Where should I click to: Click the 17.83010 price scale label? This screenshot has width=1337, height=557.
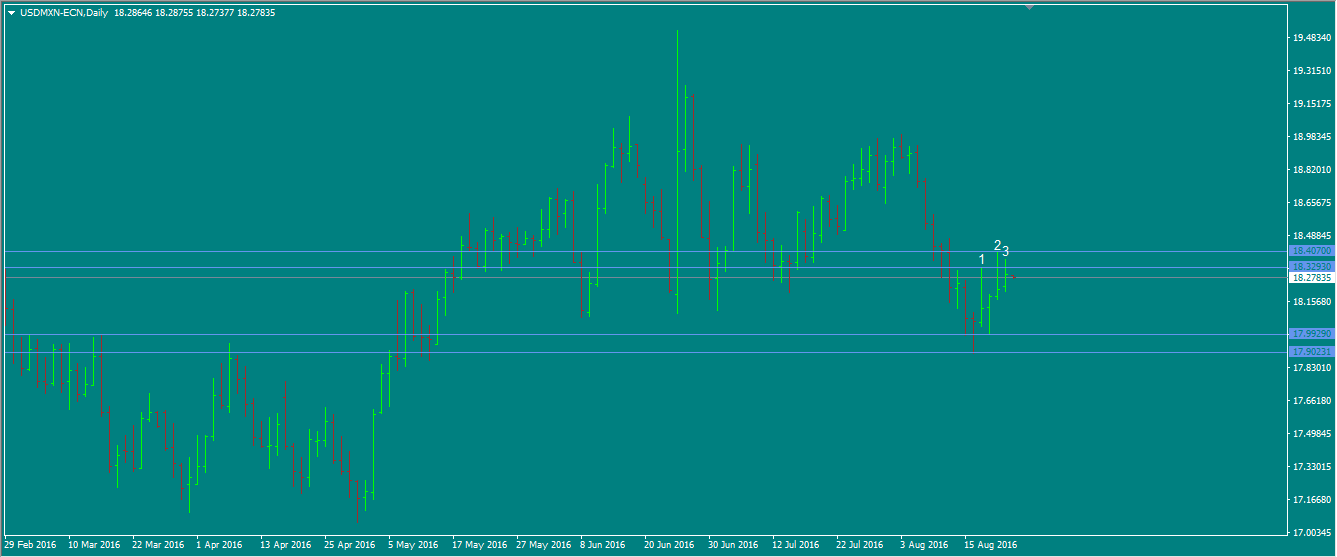pos(1311,368)
